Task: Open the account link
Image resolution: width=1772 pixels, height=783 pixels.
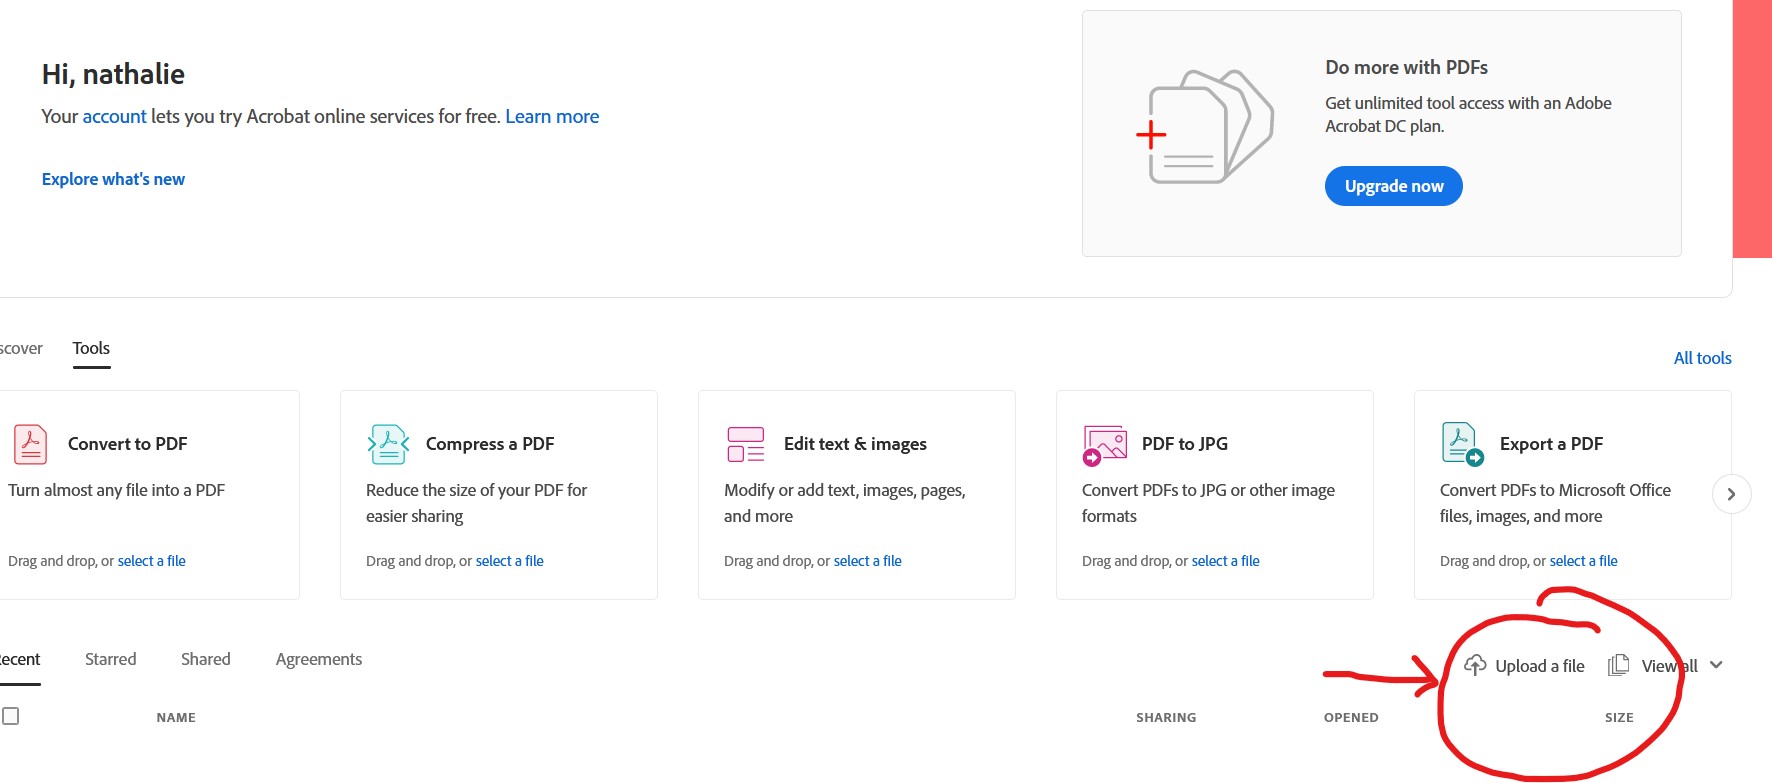Action: pos(114,116)
